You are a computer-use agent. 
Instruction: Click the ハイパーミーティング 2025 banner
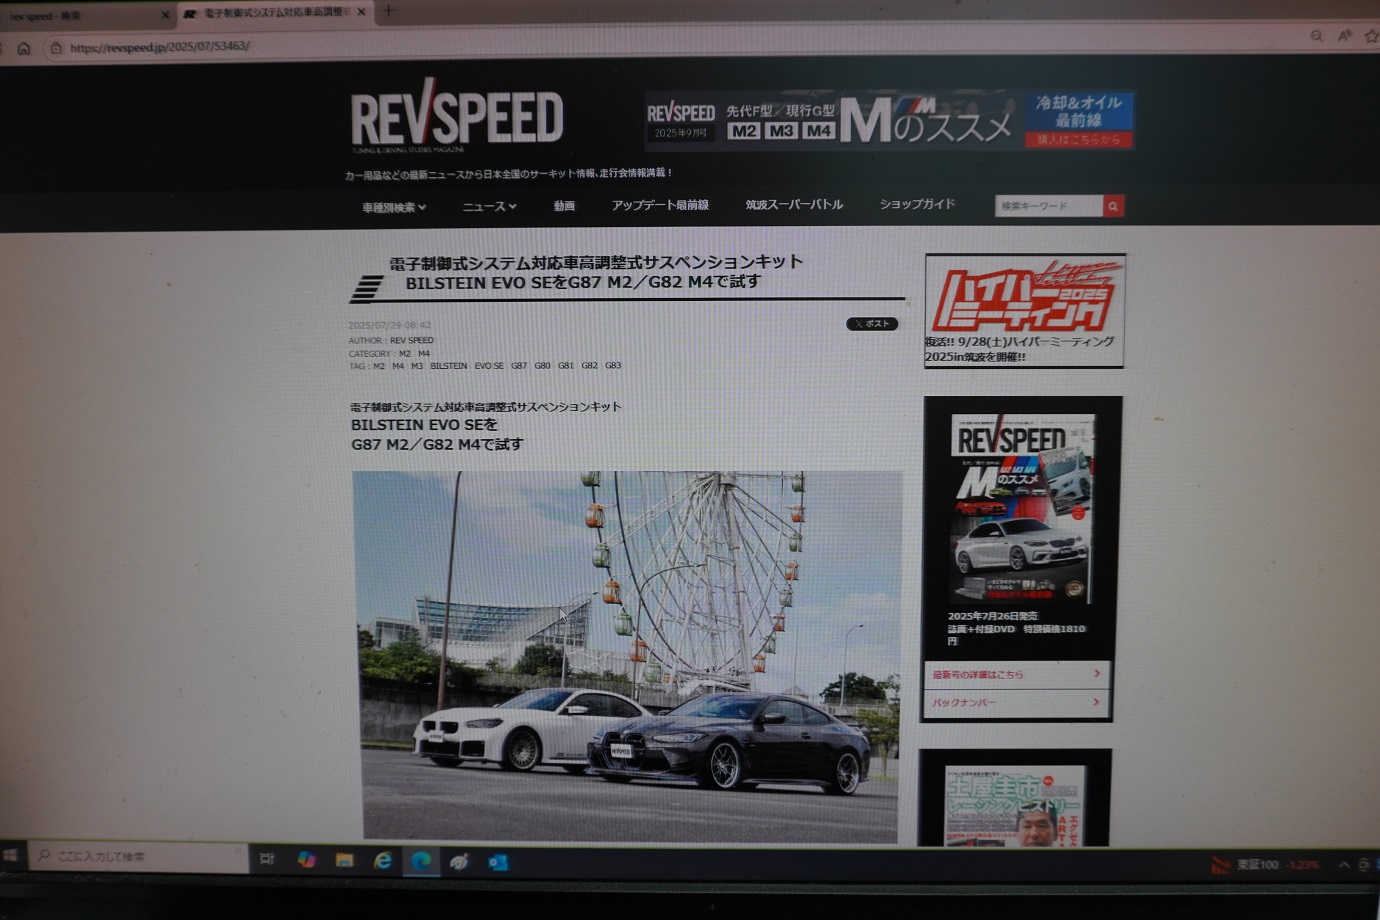click(1025, 297)
